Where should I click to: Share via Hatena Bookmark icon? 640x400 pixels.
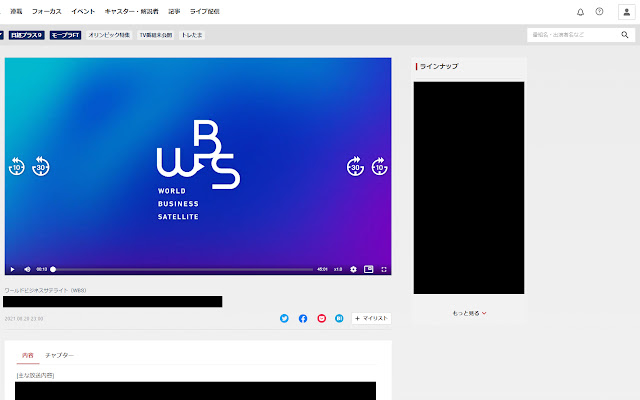(339, 318)
